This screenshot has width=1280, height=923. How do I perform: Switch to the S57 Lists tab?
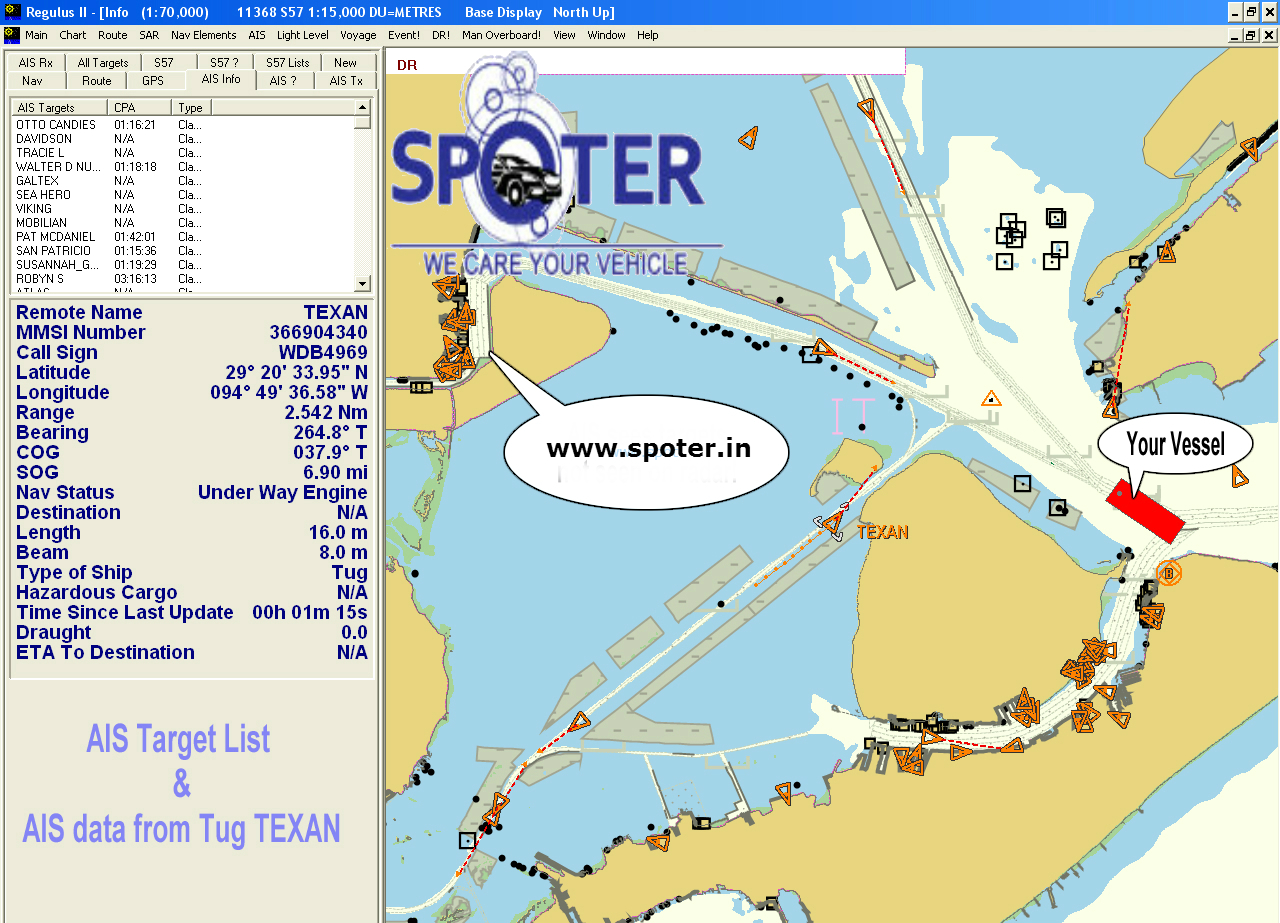[x=287, y=62]
